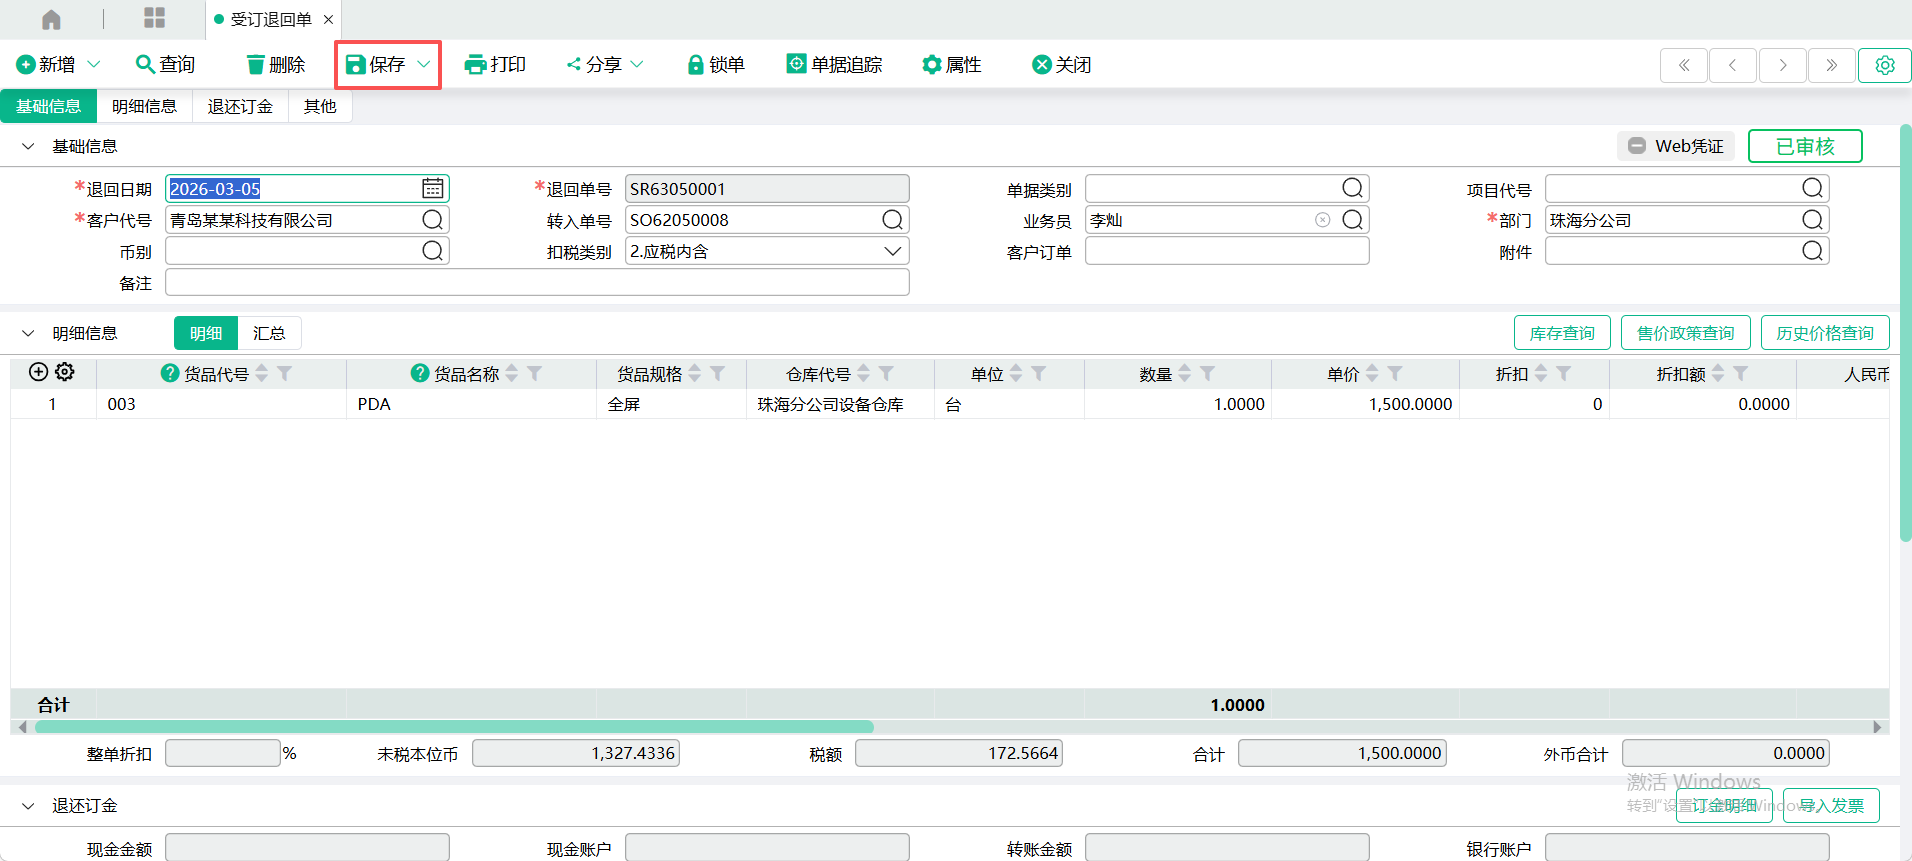Click the lock document (锁单) icon
The height and width of the screenshot is (861, 1912).
(x=696, y=65)
